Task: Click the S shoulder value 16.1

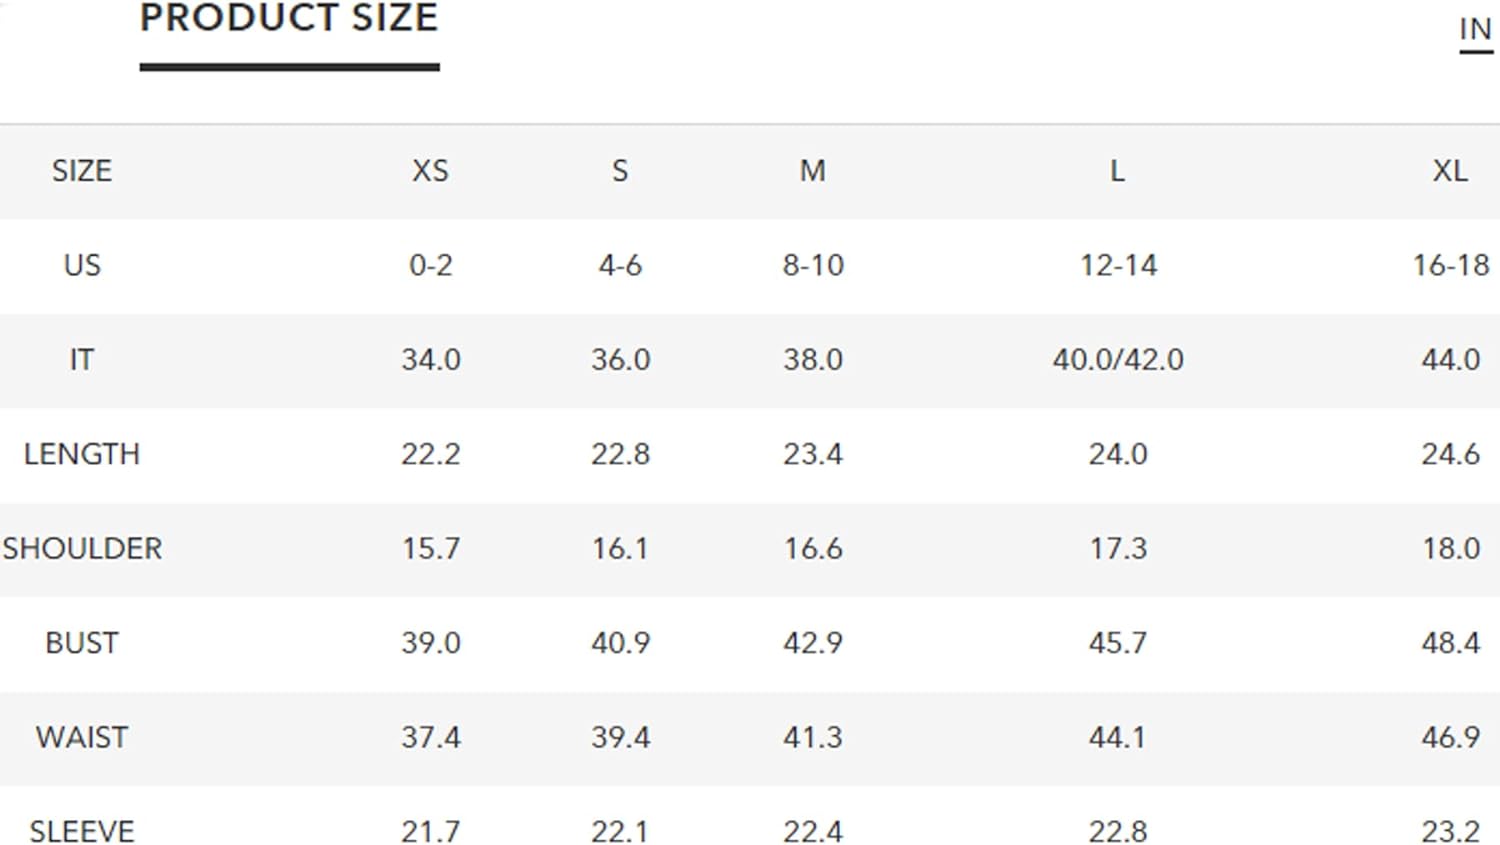Action: (x=620, y=548)
